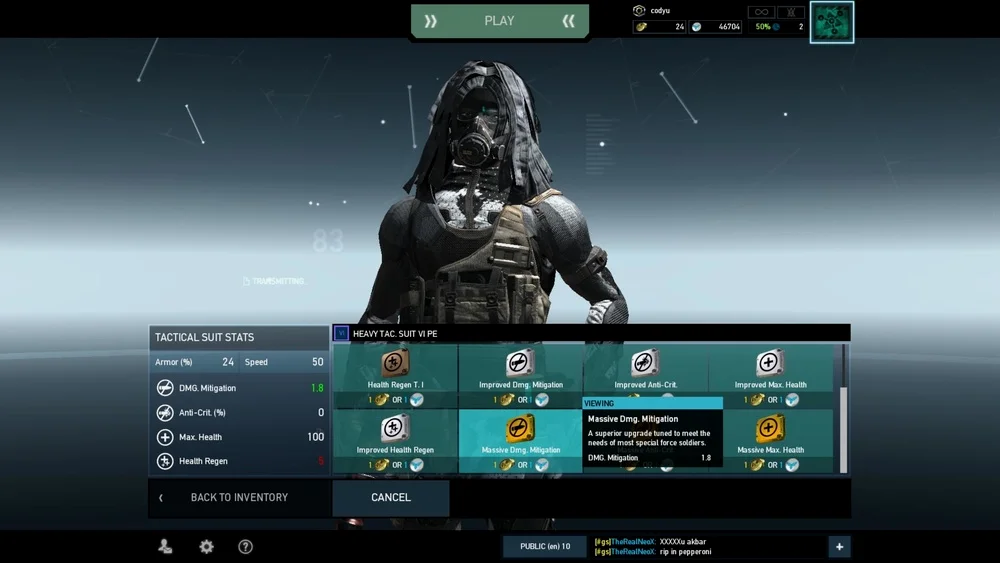This screenshot has height=563, width=1000.
Task: Click the Max. Health stat icon
Action: pyautogui.click(x=165, y=437)
